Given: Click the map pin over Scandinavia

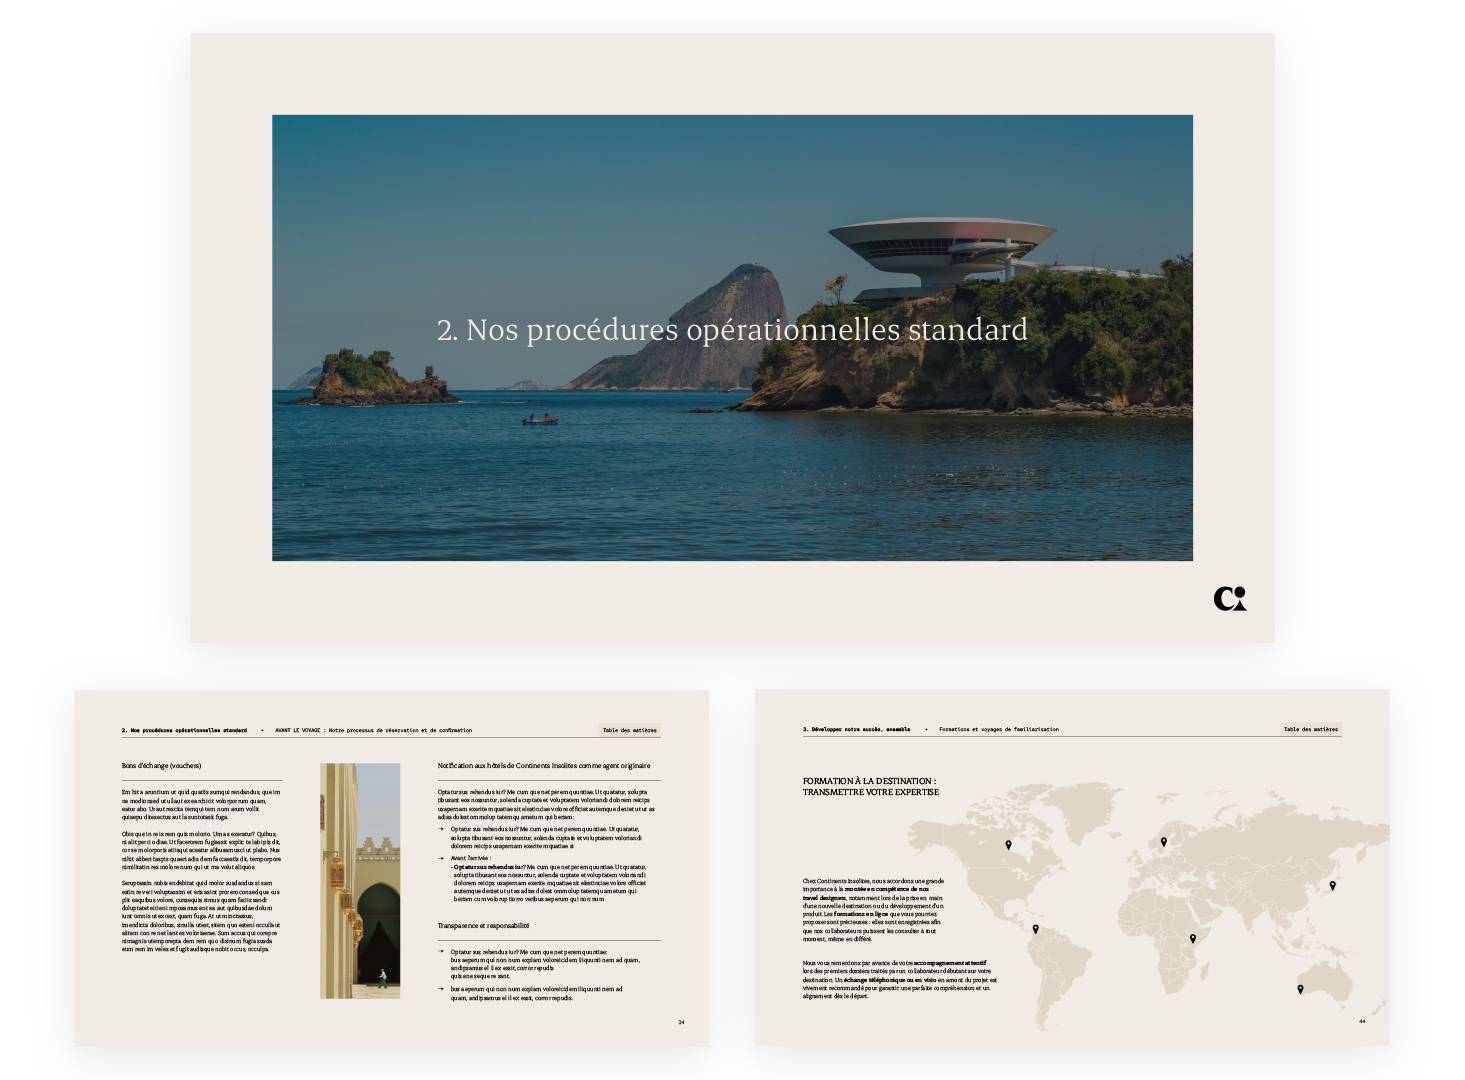Looking at the screenshot, I should coord(1164,842).
